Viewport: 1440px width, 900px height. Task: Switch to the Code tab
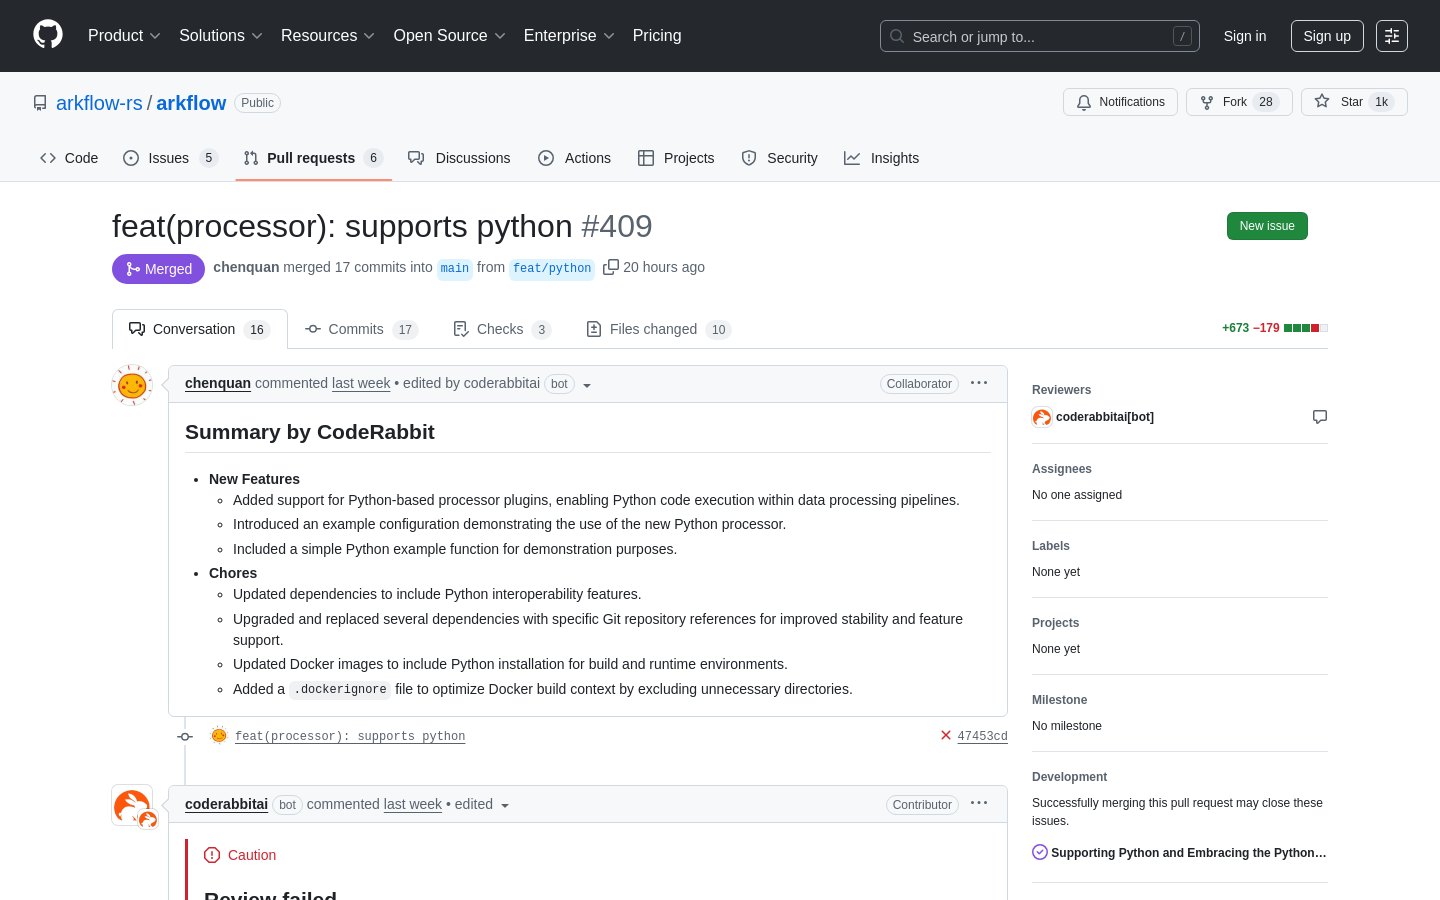[x=69, y=158]
